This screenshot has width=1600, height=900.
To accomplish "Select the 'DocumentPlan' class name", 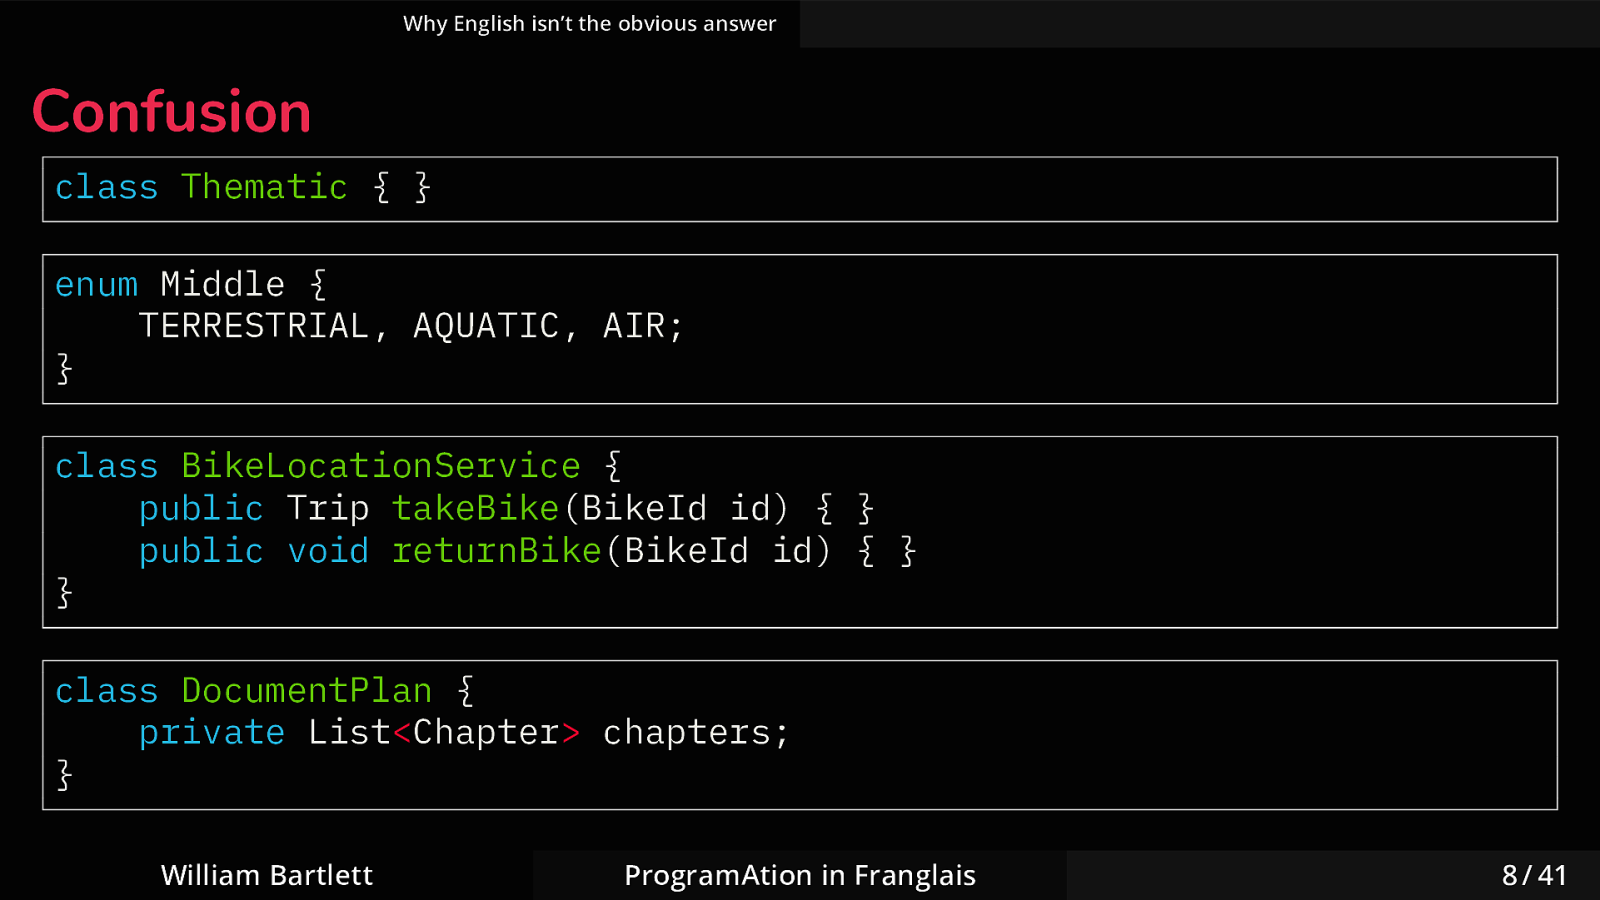I will point(306,691).
